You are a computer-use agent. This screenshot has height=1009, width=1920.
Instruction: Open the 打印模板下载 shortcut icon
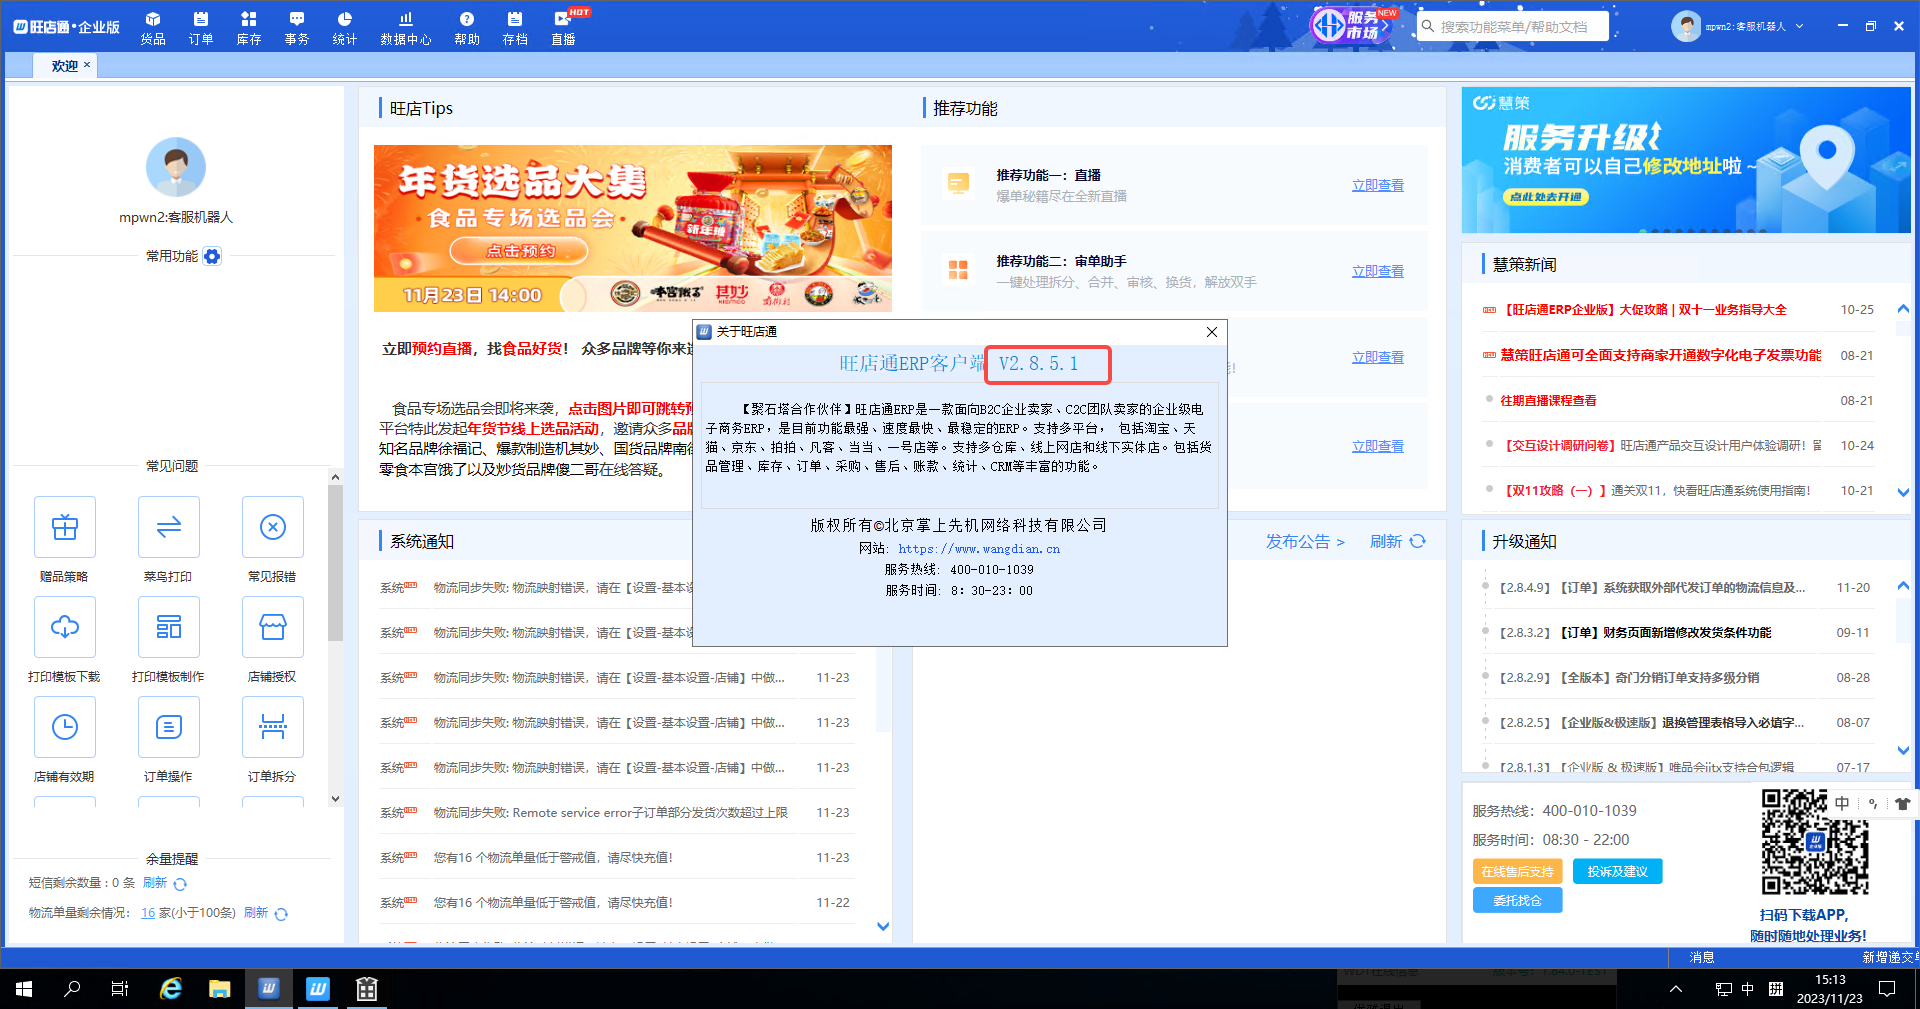click(65, 627)
